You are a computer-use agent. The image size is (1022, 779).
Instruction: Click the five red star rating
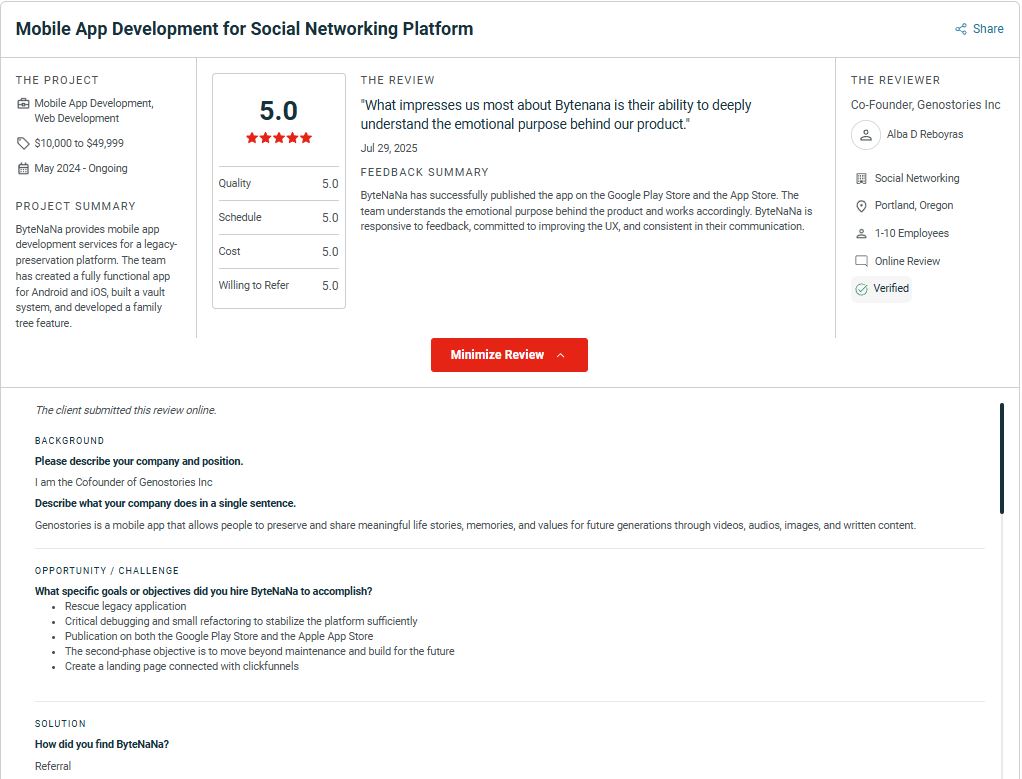pyautogui.click(x=279, y=138)
